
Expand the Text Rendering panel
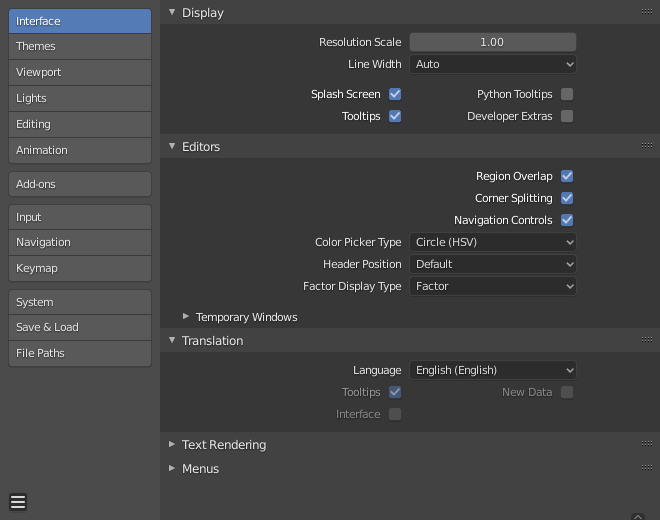point(172,444)
